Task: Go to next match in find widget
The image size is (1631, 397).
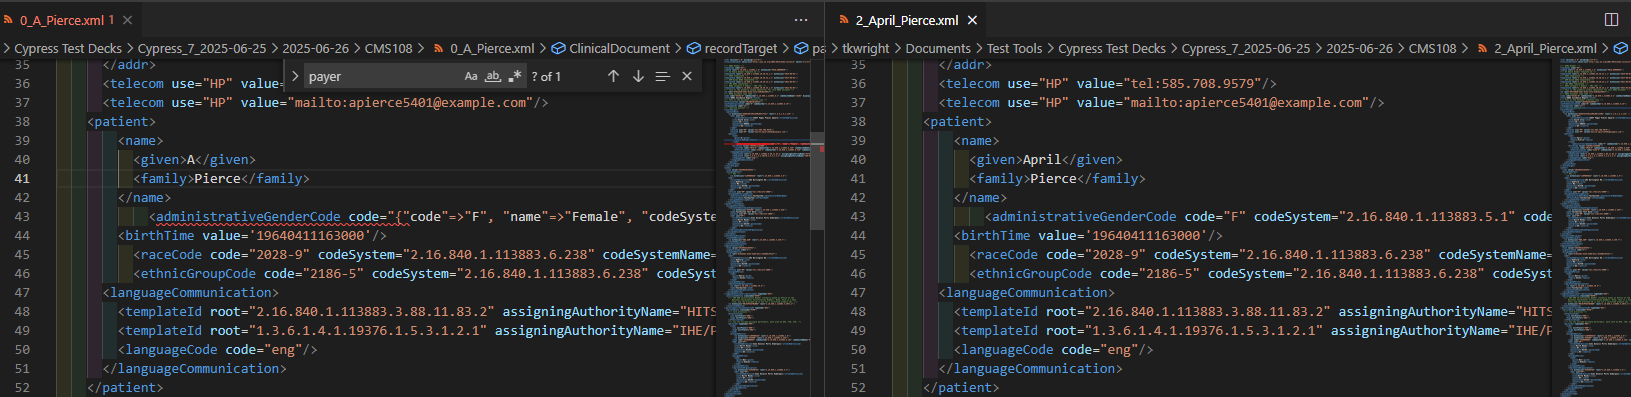Action: point(638,76)
